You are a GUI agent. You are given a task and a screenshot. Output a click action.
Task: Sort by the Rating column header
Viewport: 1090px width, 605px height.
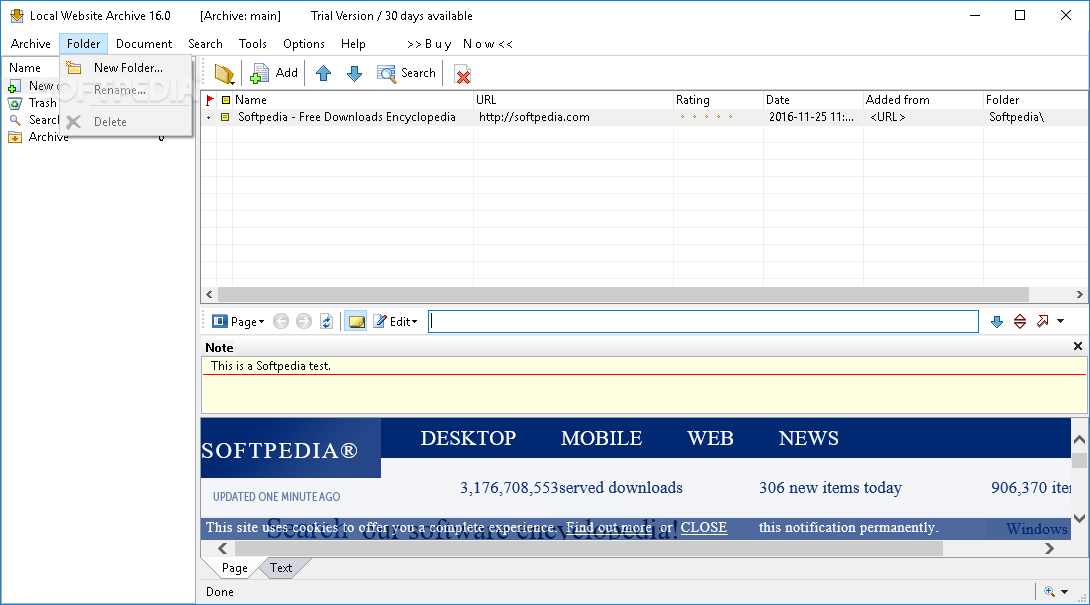(x=718, y=99)
